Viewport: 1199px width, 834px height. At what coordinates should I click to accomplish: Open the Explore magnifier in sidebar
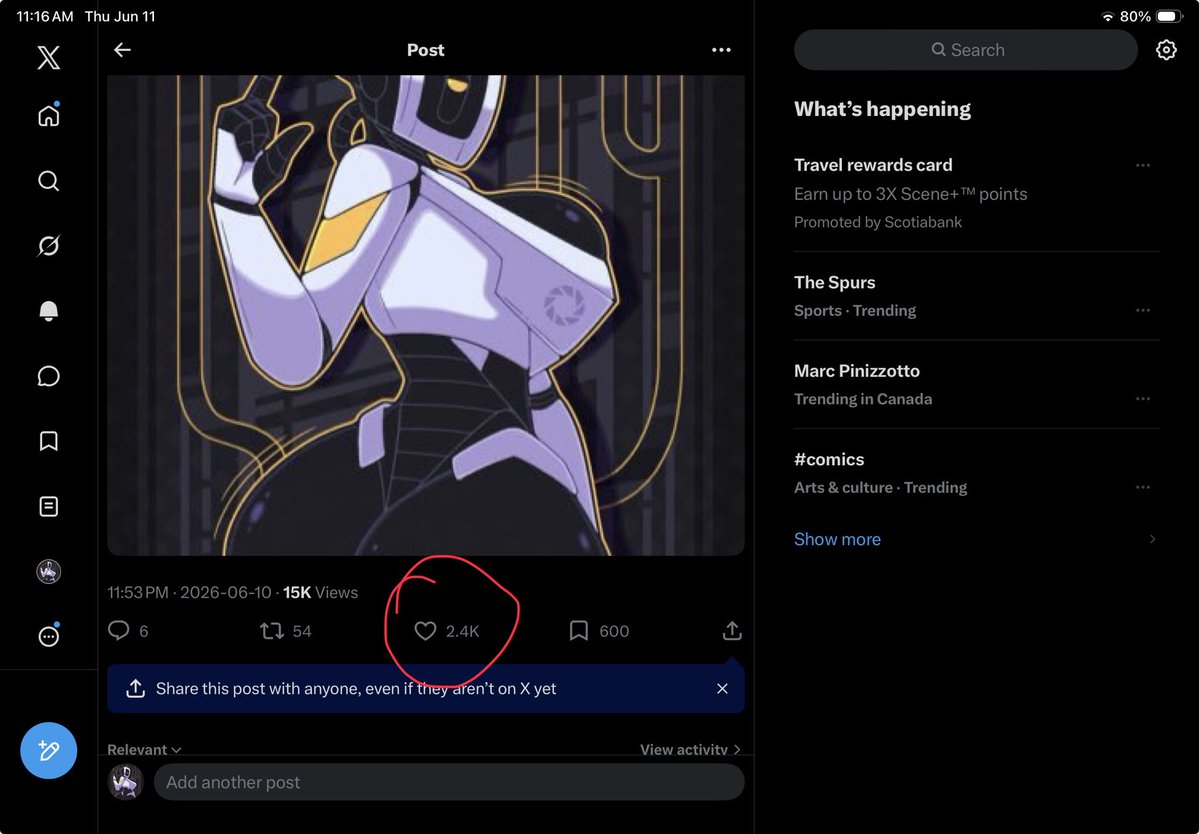[x=48, y=181]
